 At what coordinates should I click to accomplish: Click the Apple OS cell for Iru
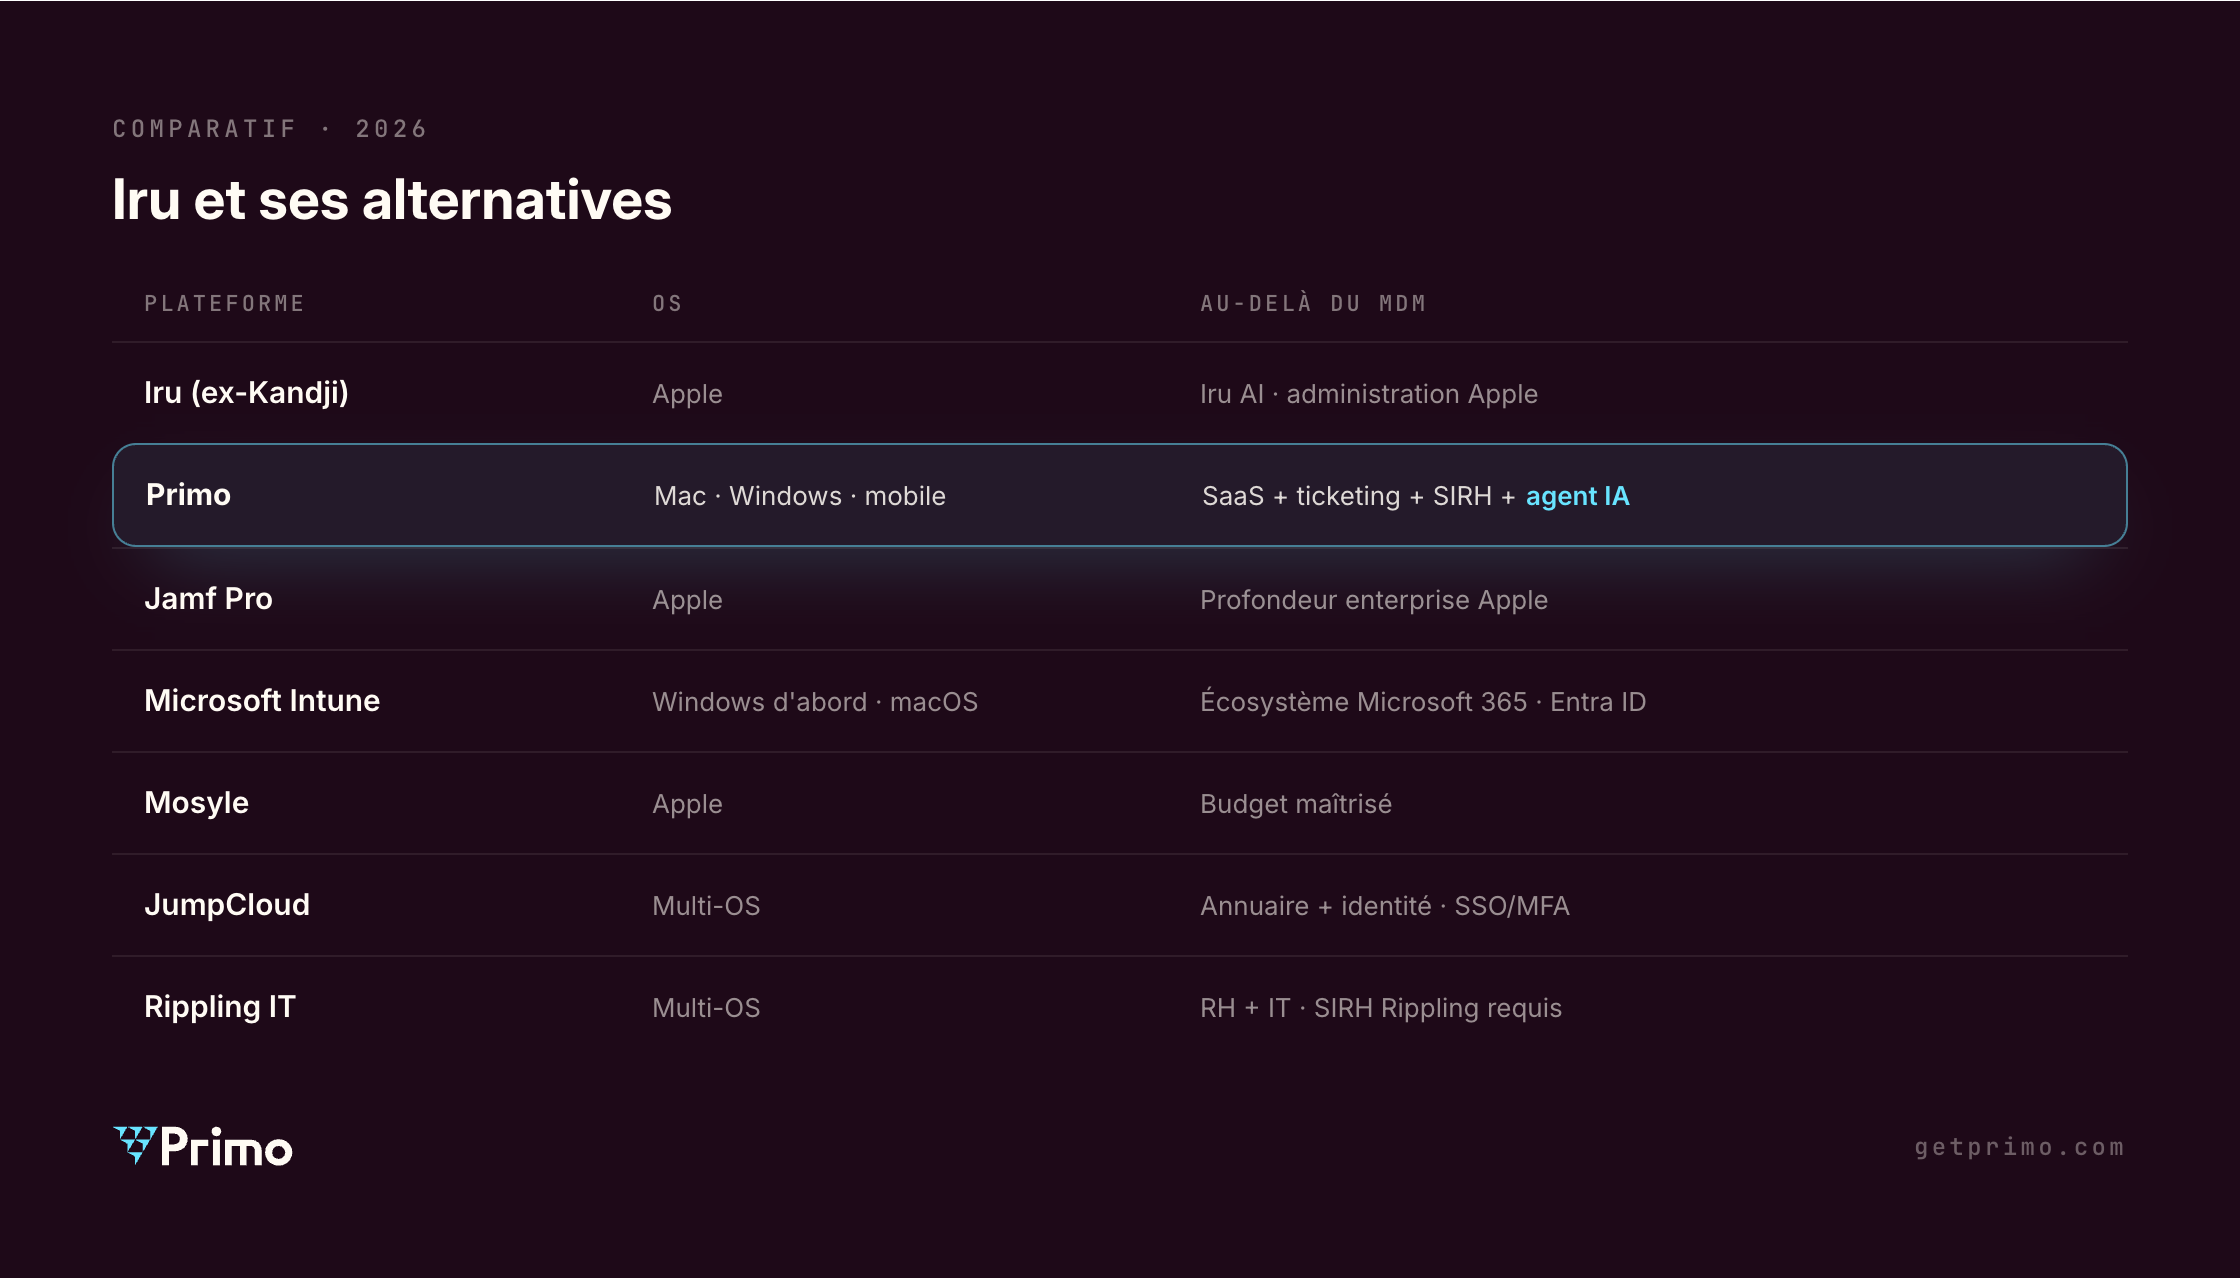(687, 395)
